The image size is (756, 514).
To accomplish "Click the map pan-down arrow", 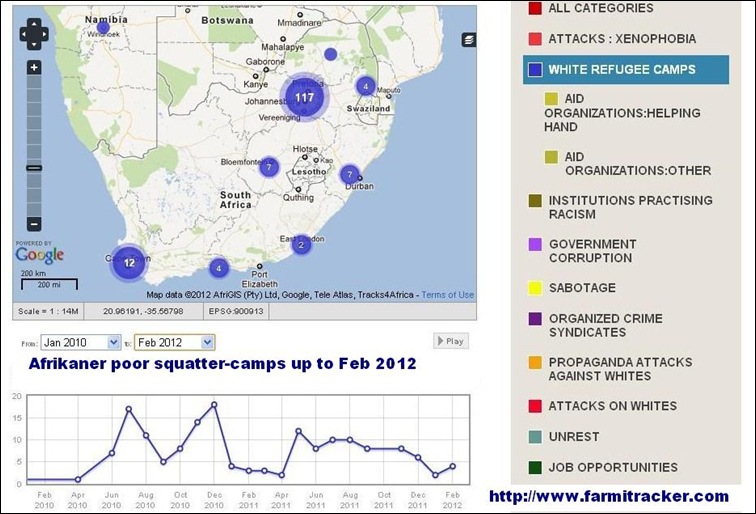I will tap(34, 44).
